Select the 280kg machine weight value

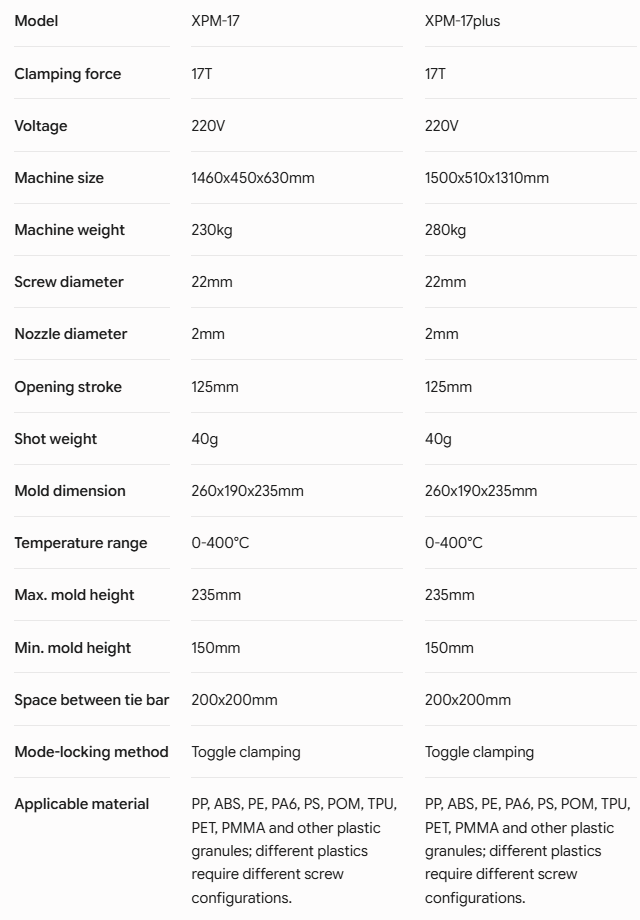point(445,230)
